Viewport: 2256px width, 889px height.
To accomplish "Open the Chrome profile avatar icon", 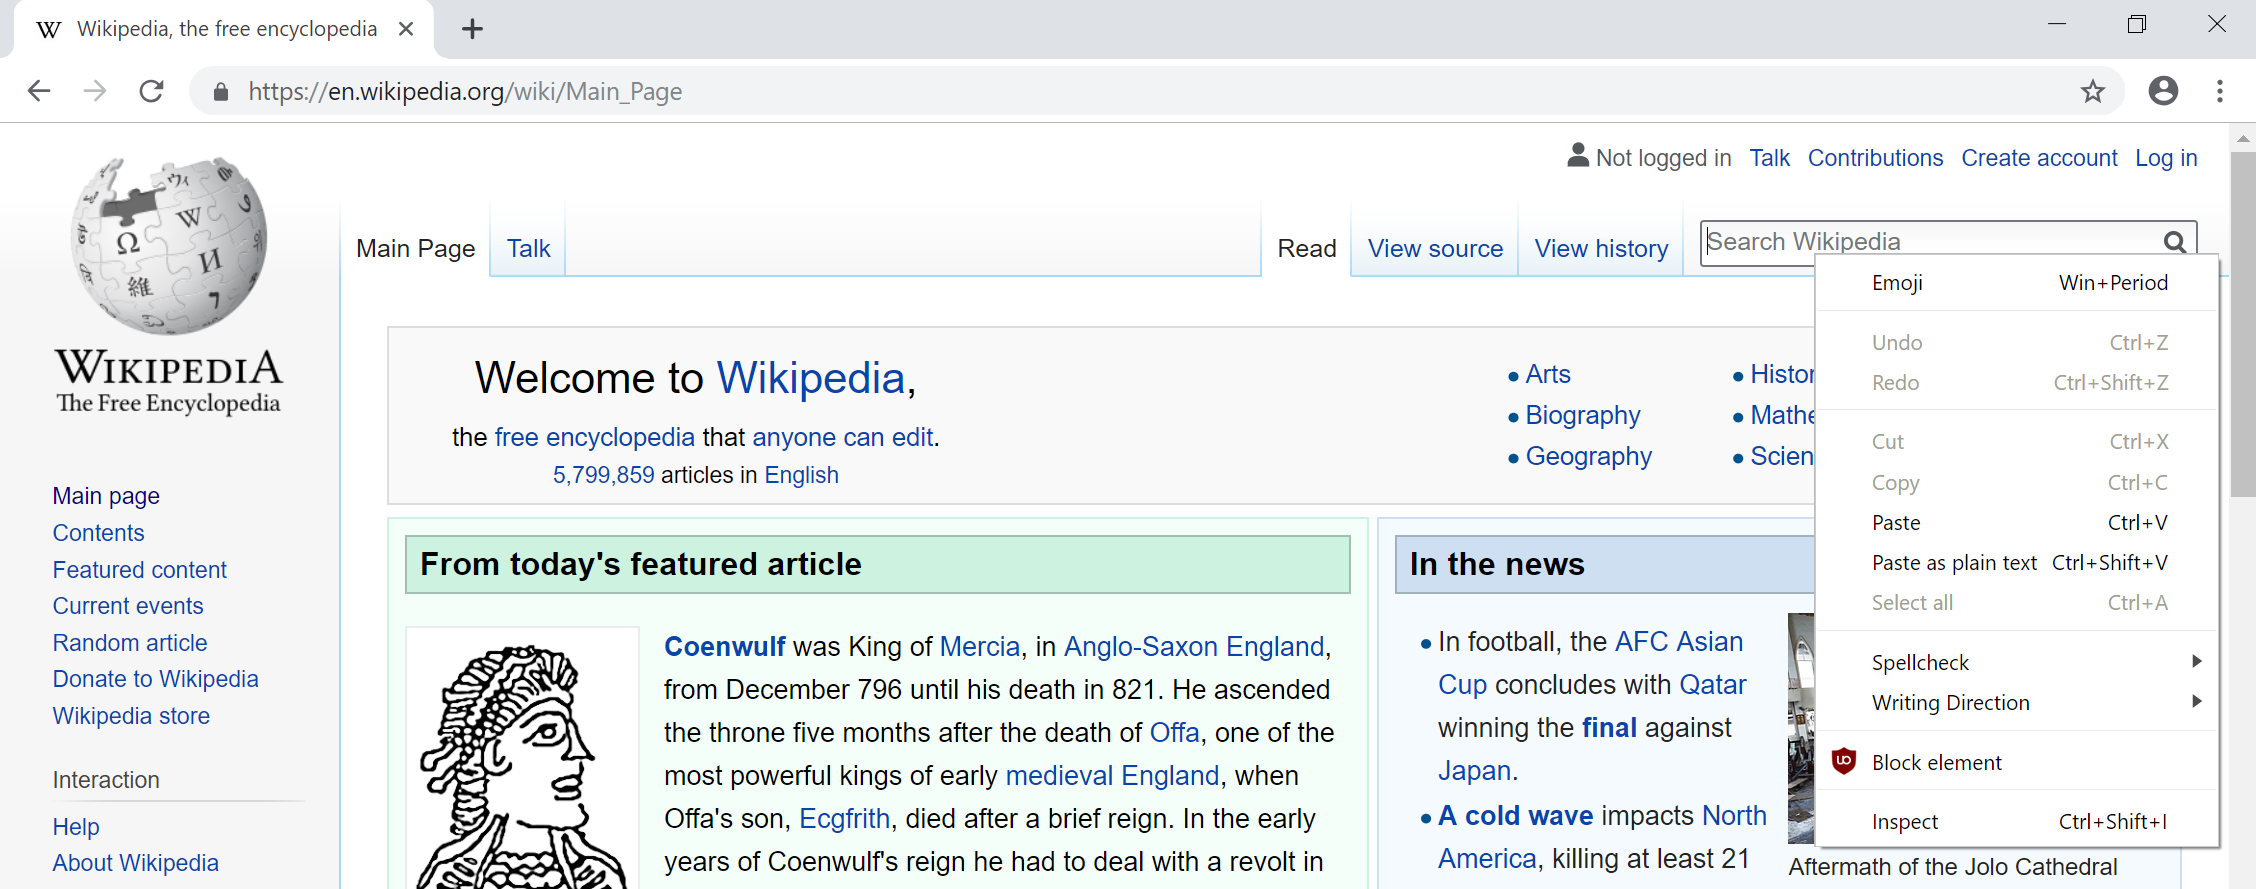I will click(x=2163, y=91).
